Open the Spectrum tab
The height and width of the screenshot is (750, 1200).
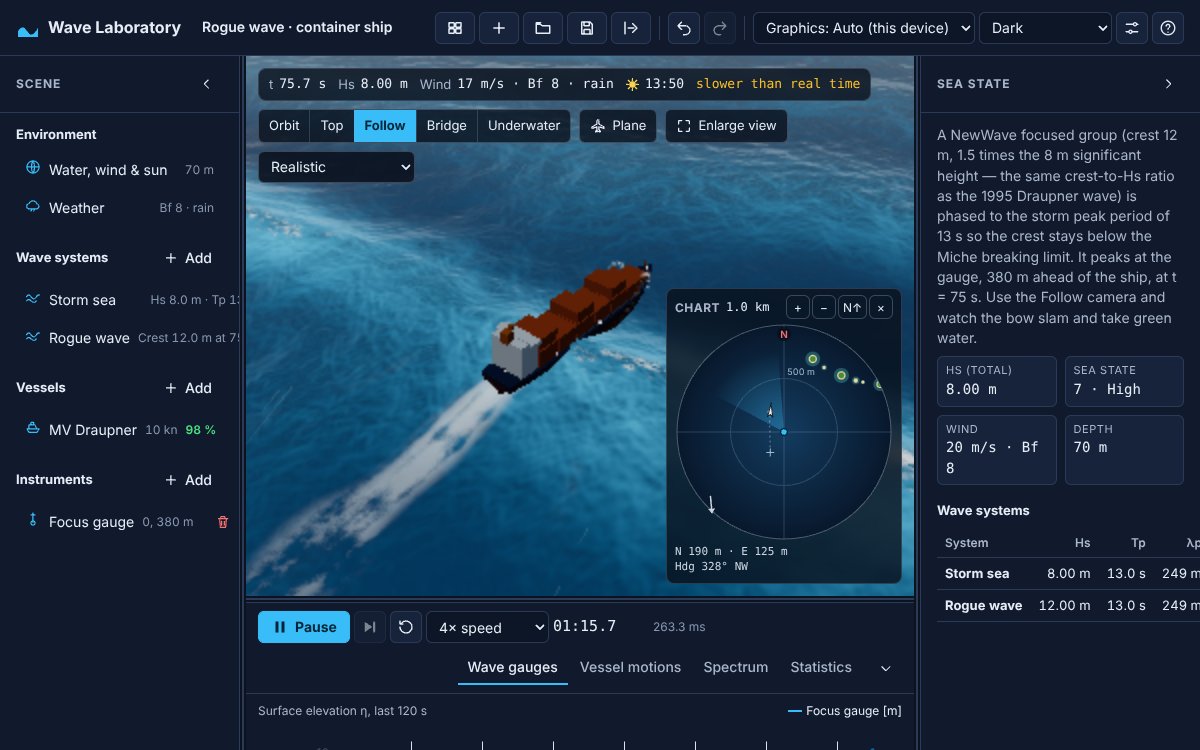pos(736,667)
